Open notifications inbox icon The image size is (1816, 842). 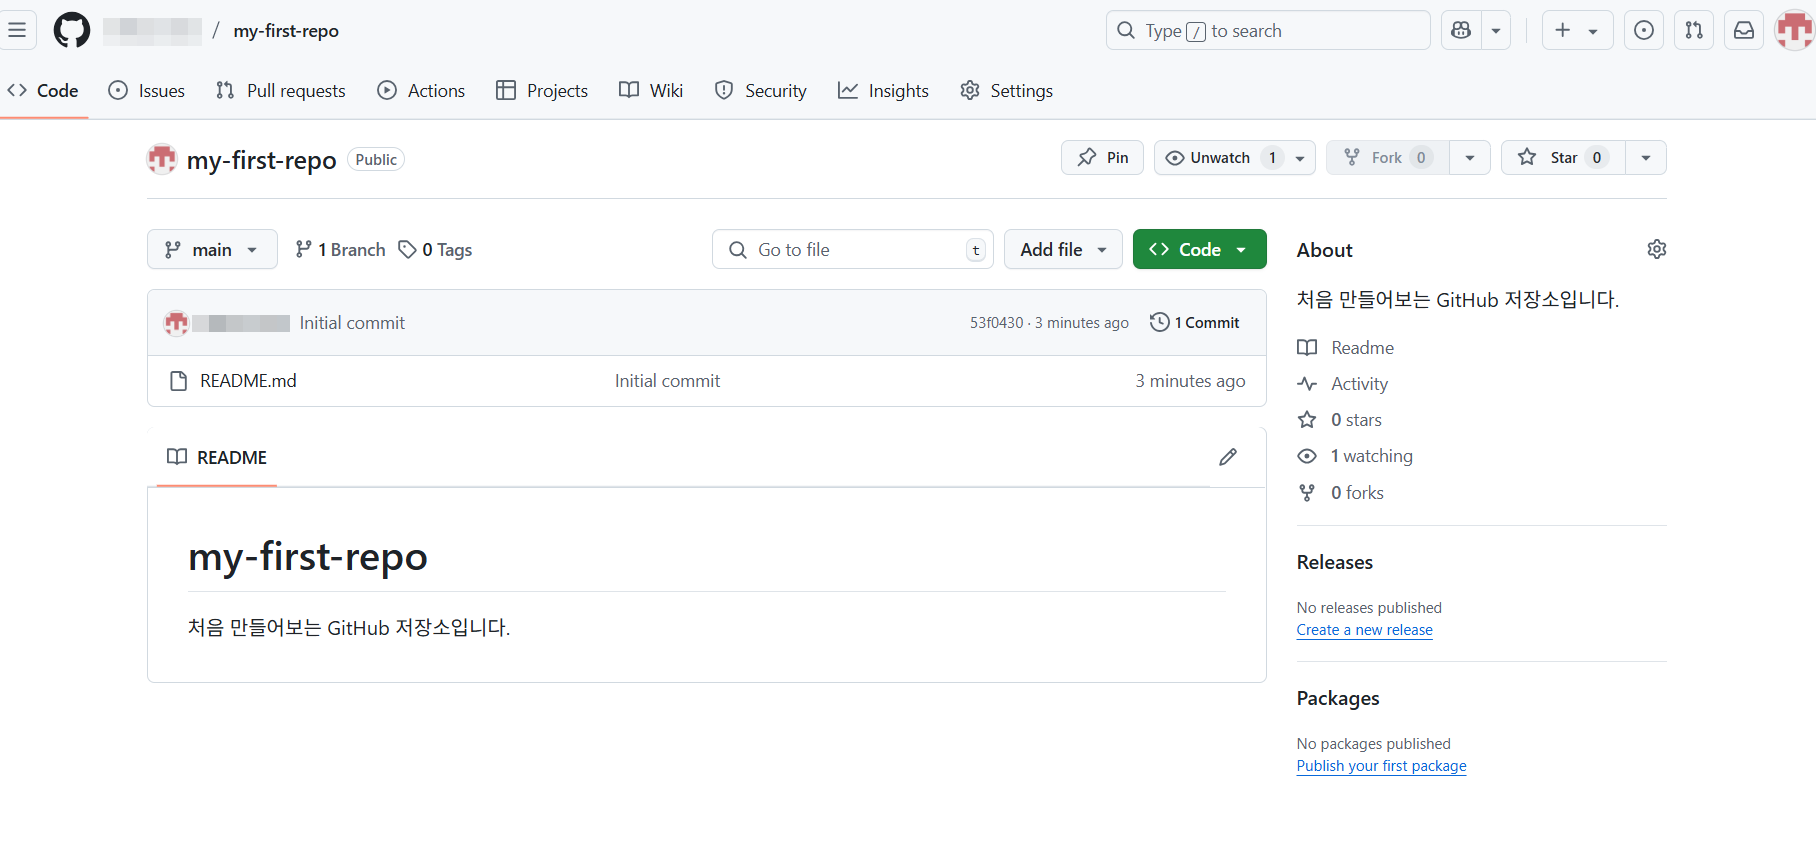tap(1744, 30)
